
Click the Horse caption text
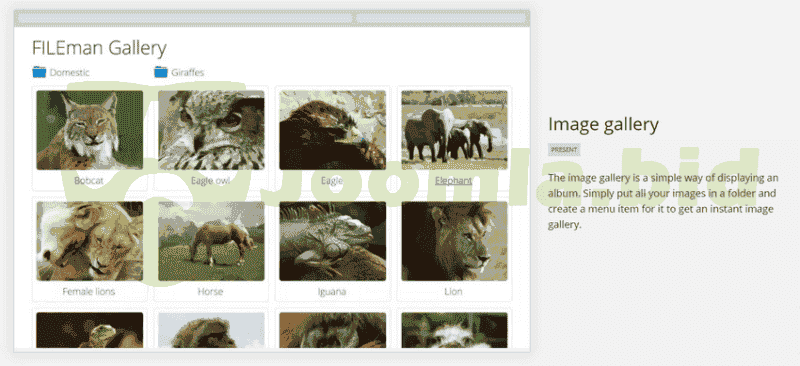(210, 292)
